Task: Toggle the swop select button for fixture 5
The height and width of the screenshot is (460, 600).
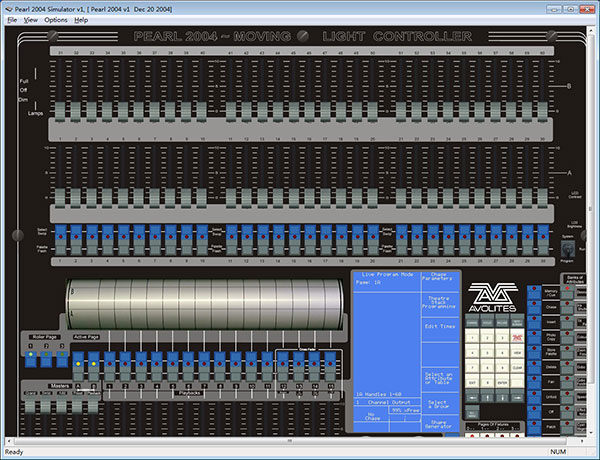Action: coord(124,233)
